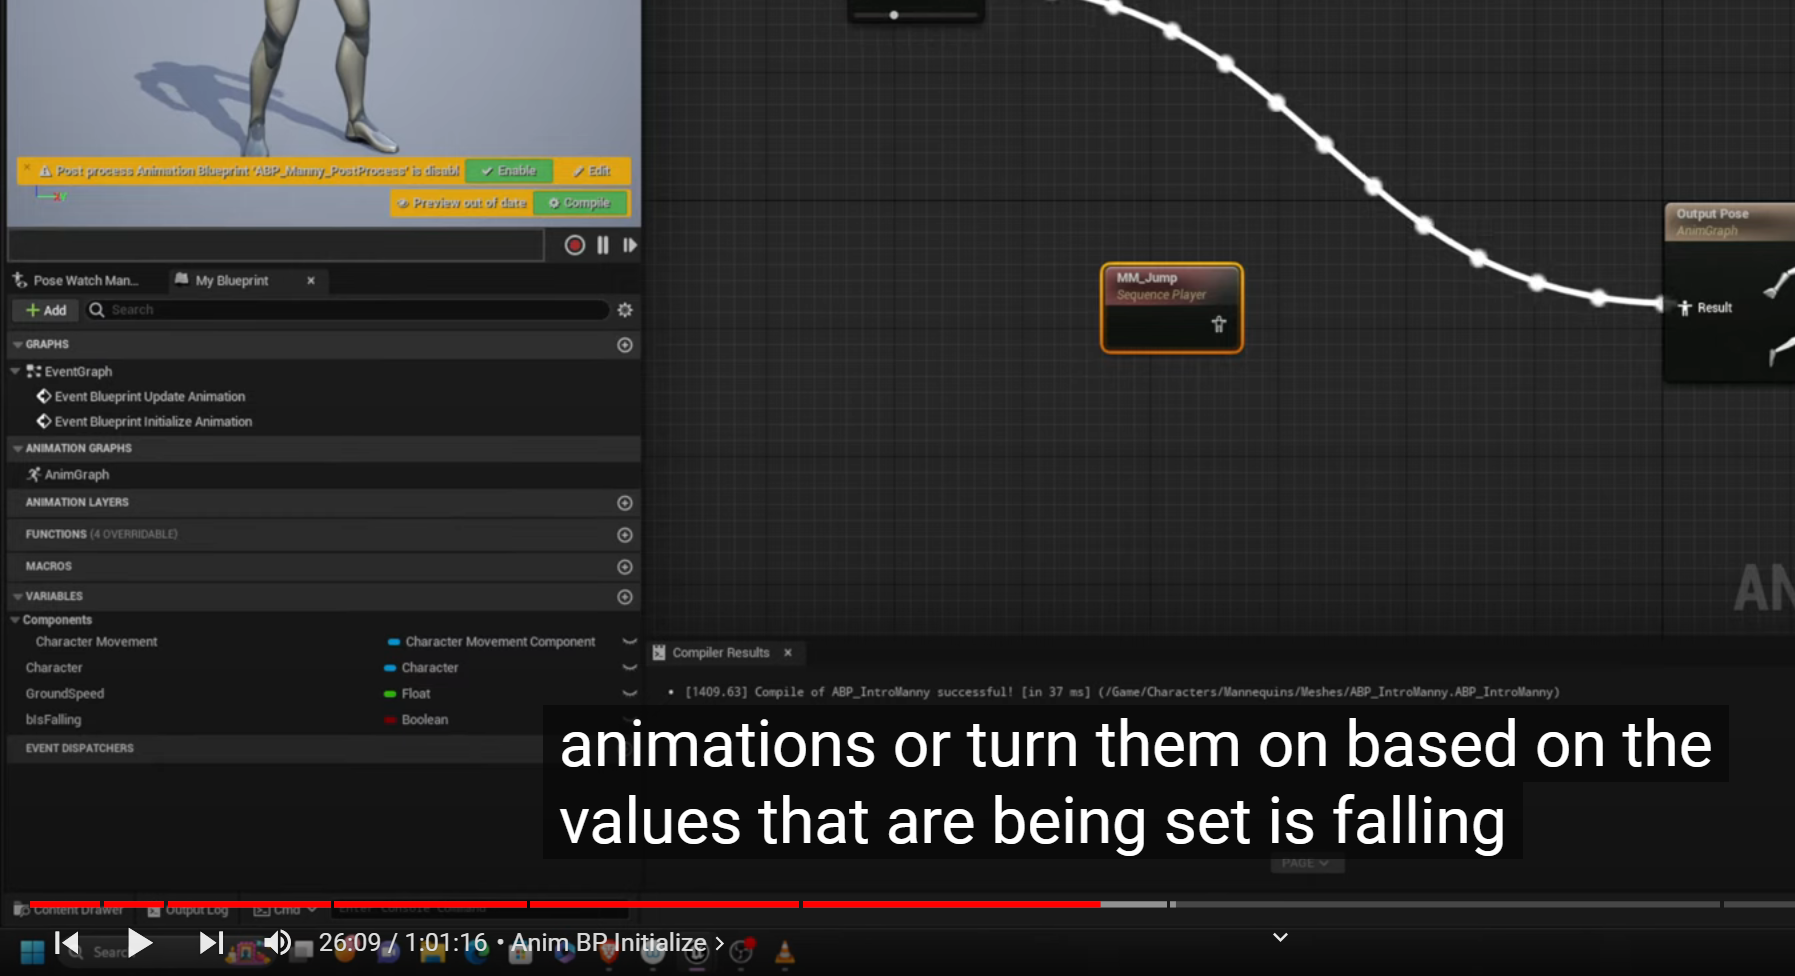Select the GroundSpeed variable
The image size is (1795, 976).
click(x=65, y=694)
